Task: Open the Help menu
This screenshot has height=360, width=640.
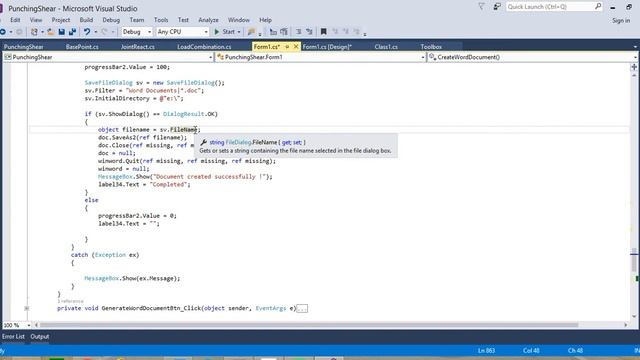Action: [265, 20]
